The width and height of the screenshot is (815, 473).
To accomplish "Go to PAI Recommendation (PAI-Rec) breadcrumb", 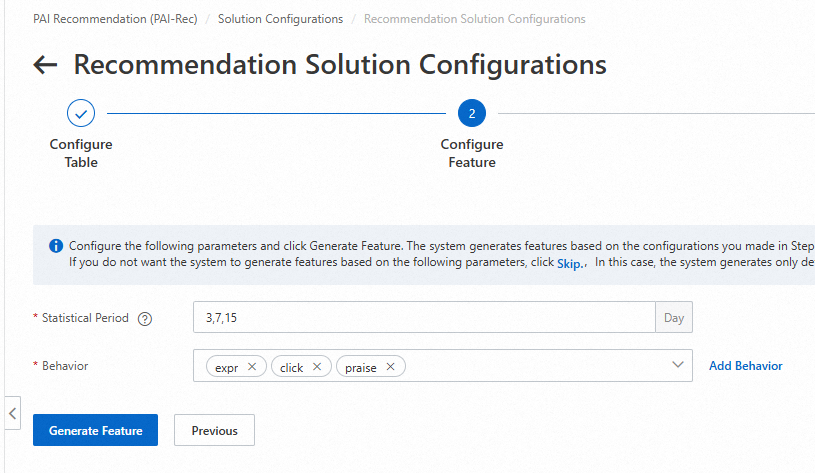I will tap(116, 19).
